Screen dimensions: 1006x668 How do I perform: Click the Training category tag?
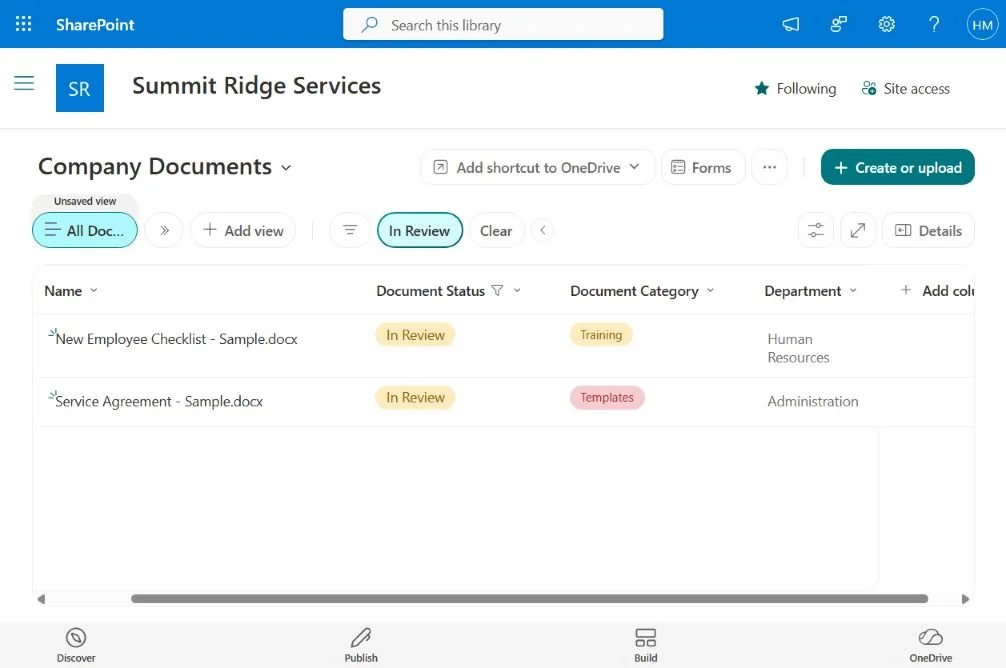(601, 334)
